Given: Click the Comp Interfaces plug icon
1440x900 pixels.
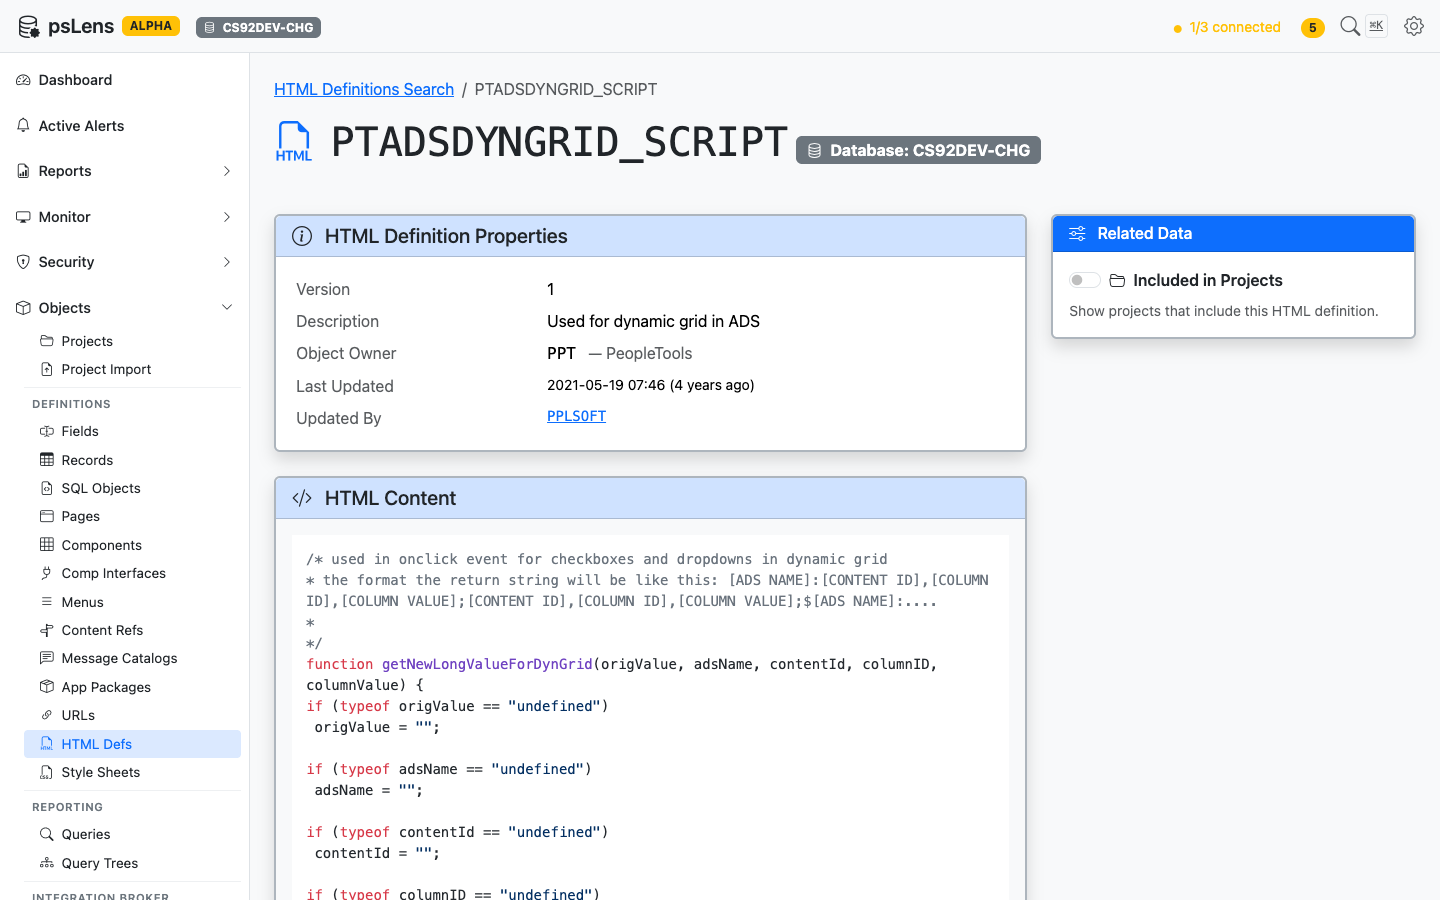Looking at the screenshot, I should click(x=46, y=573).
